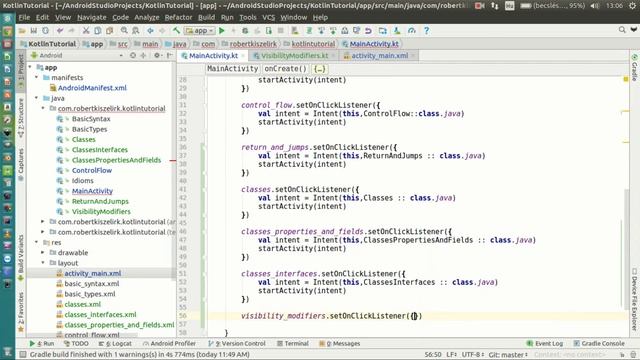Click the scroll-from-source target icon
Screen dimensions: 640x360
[x=133, y=55]
